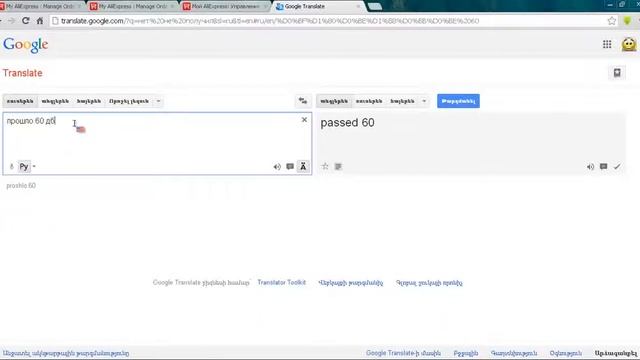Click the address bar URL

269,21
